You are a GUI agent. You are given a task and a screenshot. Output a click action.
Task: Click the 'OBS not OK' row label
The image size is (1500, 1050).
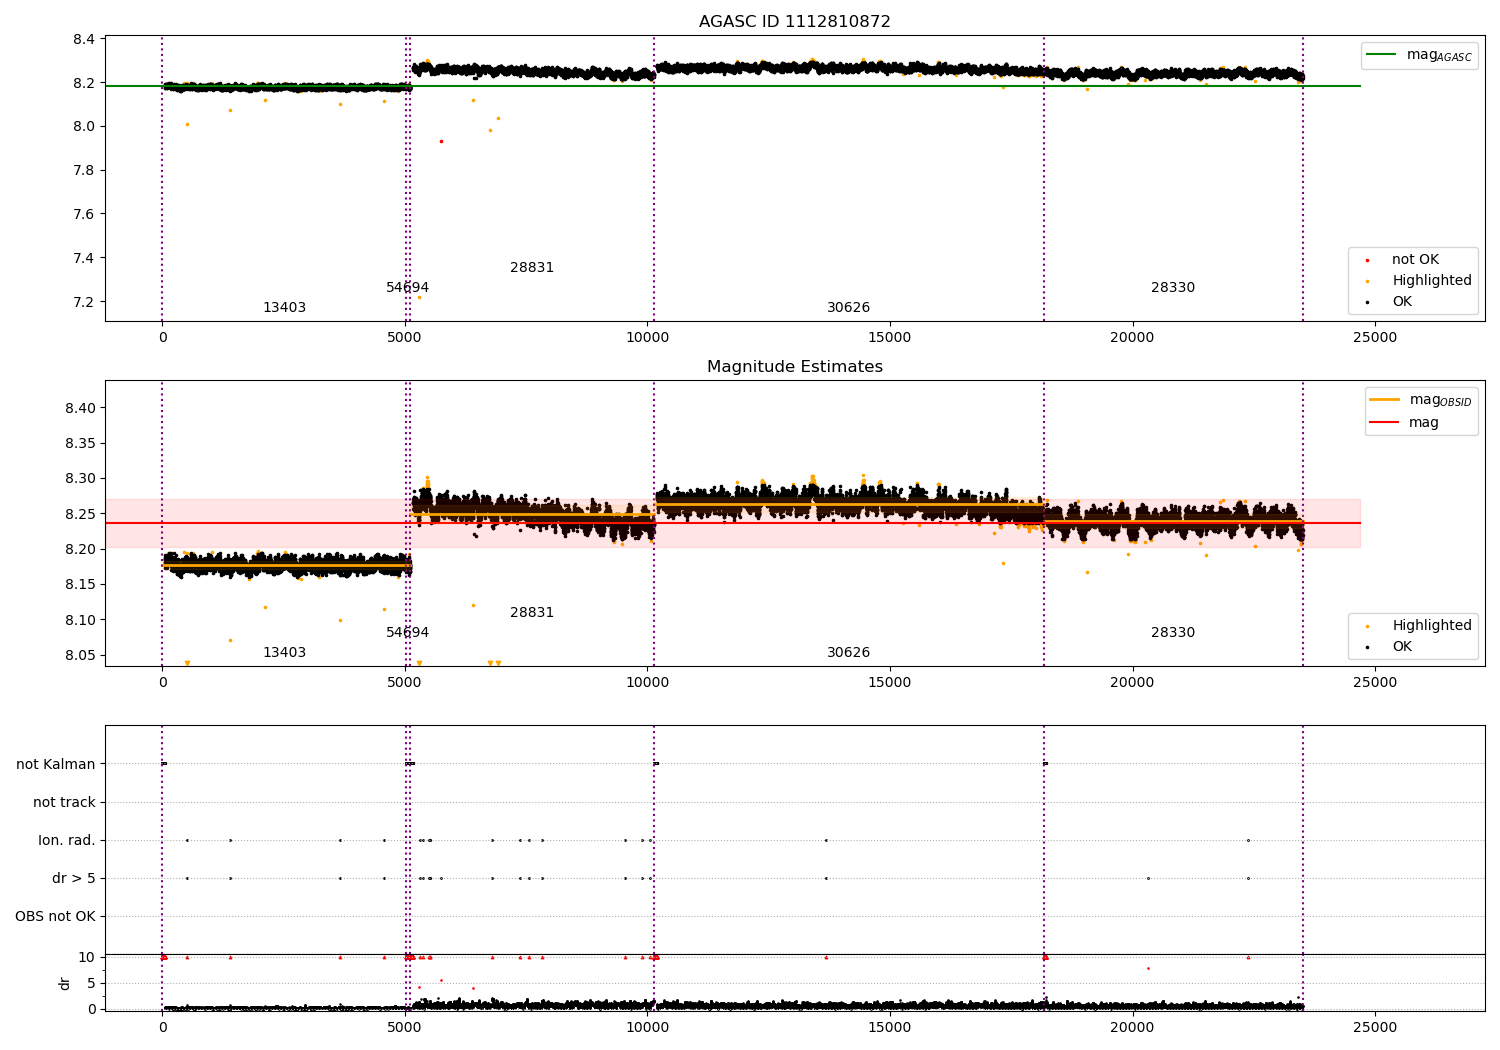[55, 917]
